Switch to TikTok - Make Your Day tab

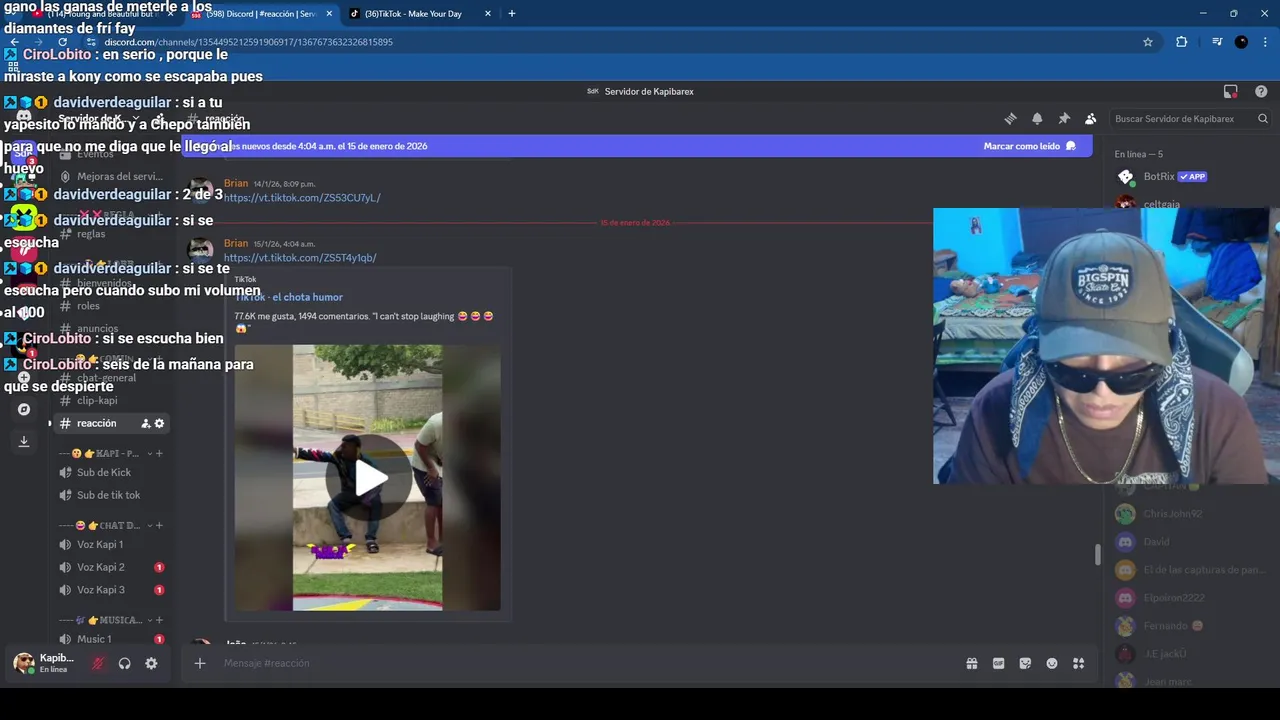[418, 14]
